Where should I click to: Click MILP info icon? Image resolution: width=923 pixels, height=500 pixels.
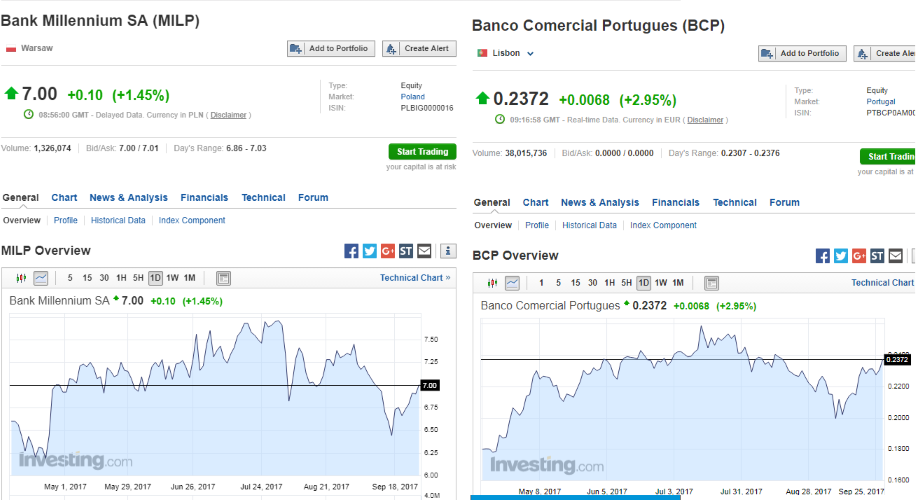(x=448, y=251)
